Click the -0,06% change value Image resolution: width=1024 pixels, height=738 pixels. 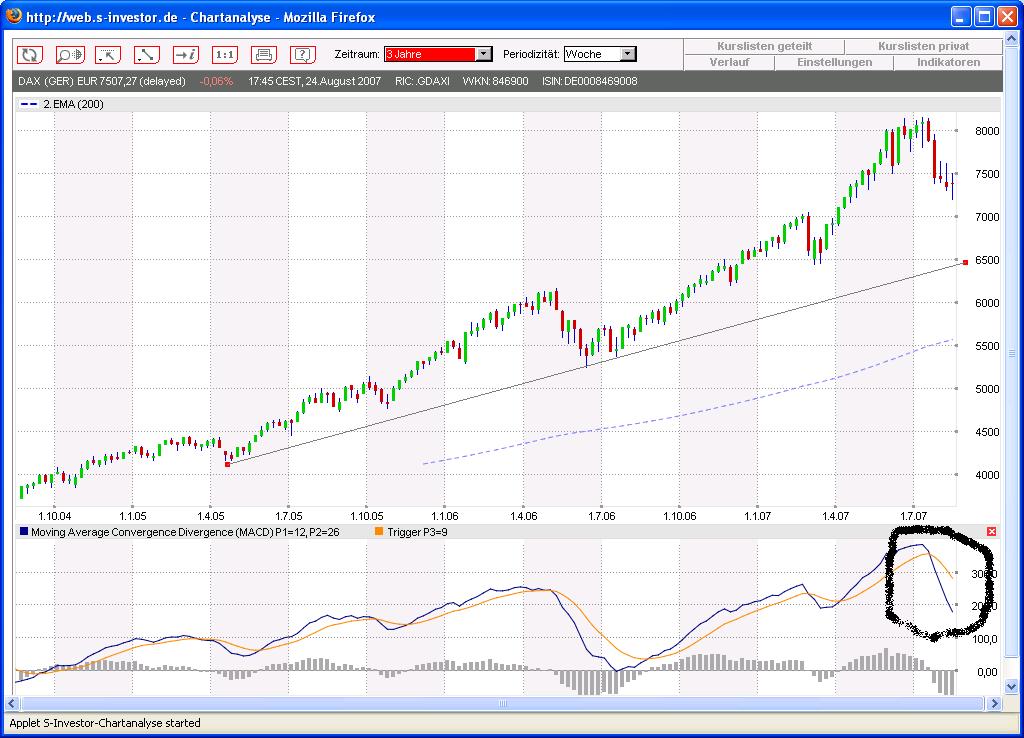pyautogui.click(x=216, y=82)
